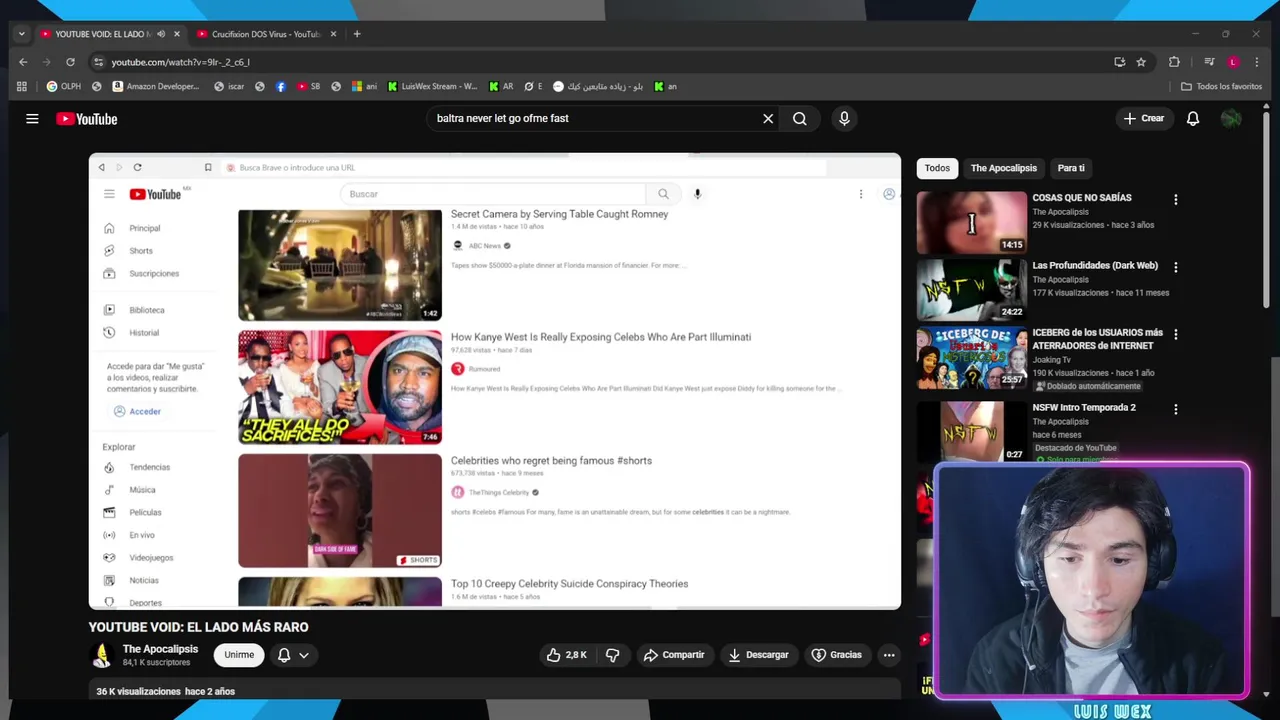Open options for ICEBERG de los USUARIOS
1280x720 pixels.
tap(1176, 335)
